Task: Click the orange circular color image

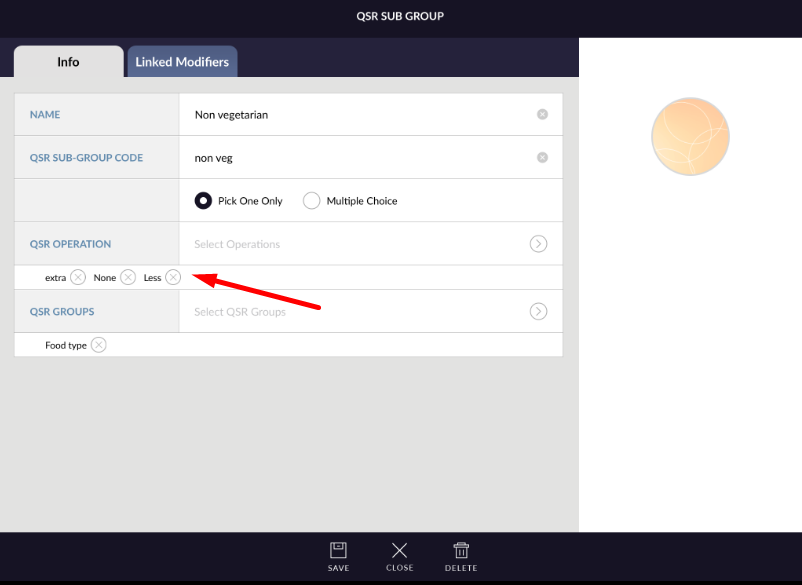Action: (690, 137)
